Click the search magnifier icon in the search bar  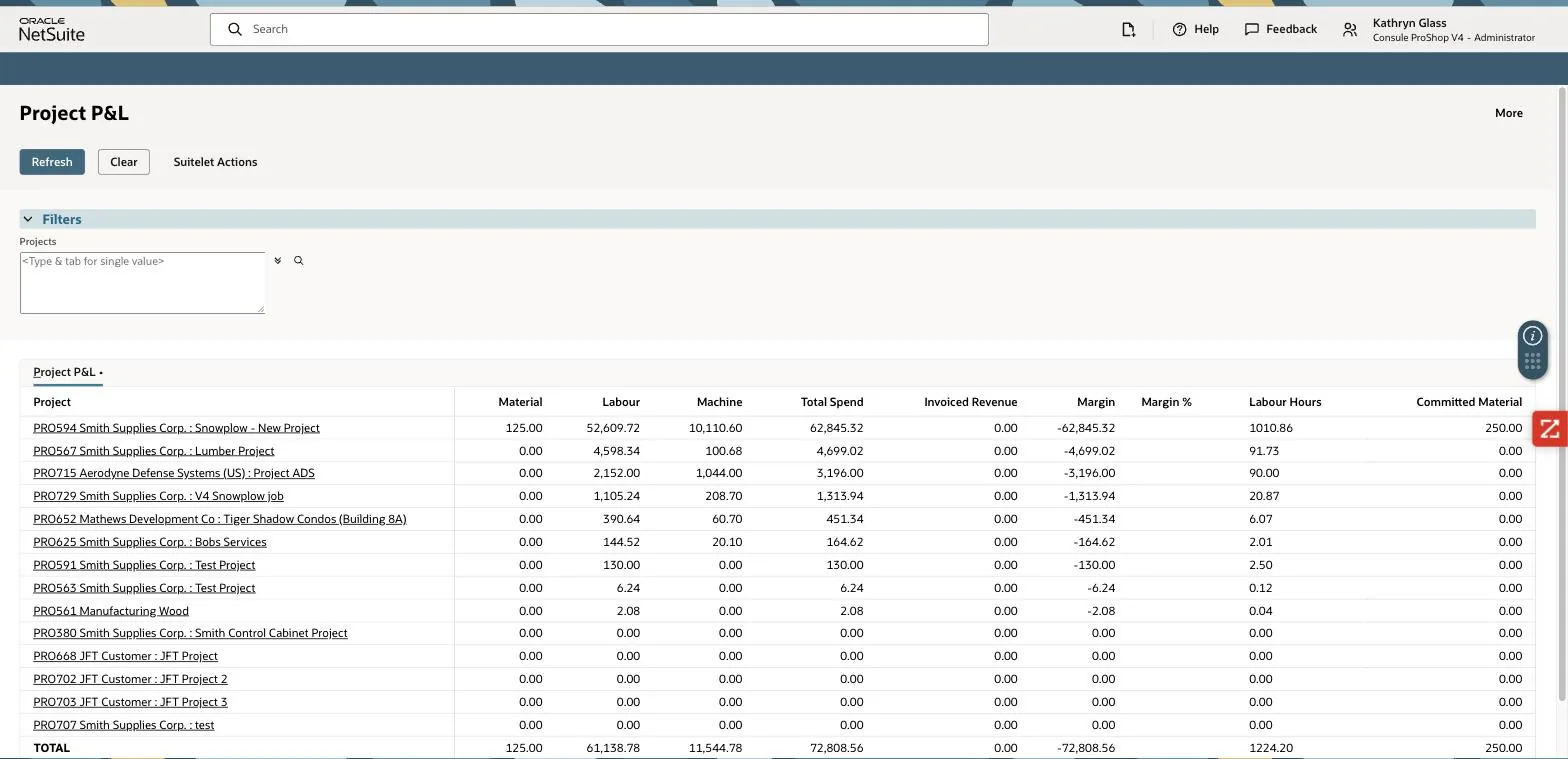pos(235,29)
